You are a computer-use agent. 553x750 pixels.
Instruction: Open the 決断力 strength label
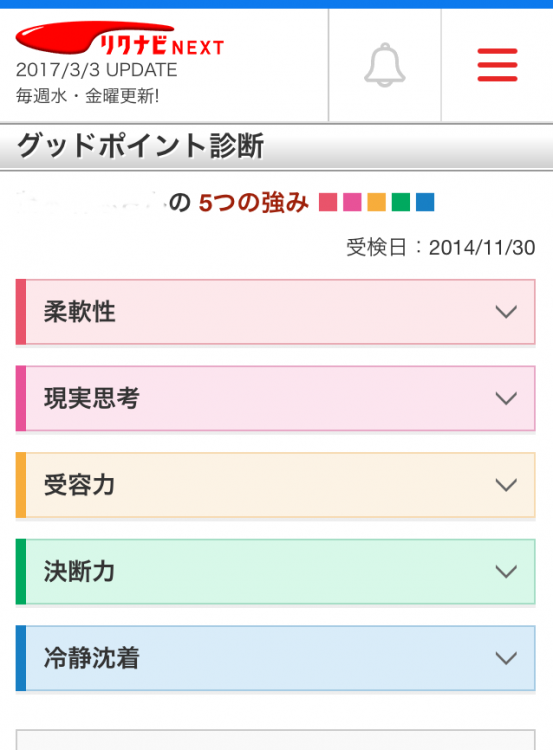(x=79, y=572)
